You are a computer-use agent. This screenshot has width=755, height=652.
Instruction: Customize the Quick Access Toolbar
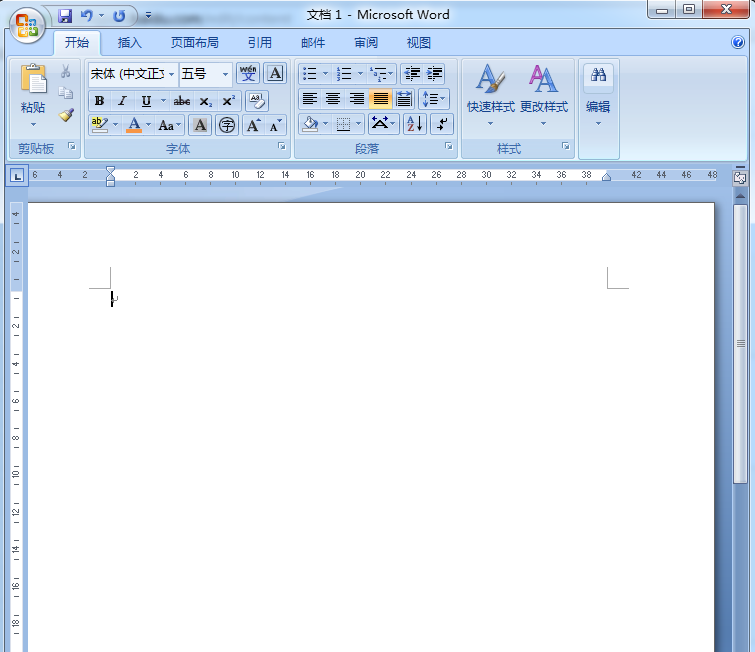148,16
